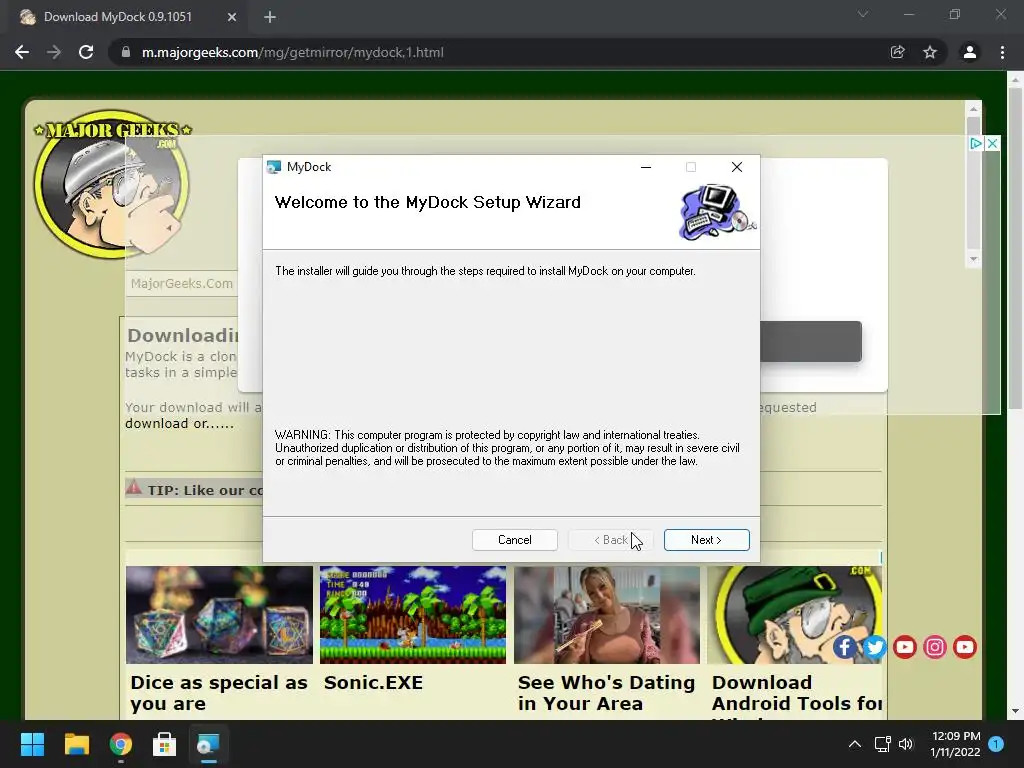The image size is (1024, 768).
Task: Click the 'TIP: Like our co' heading
Action: tap(205, 490)
